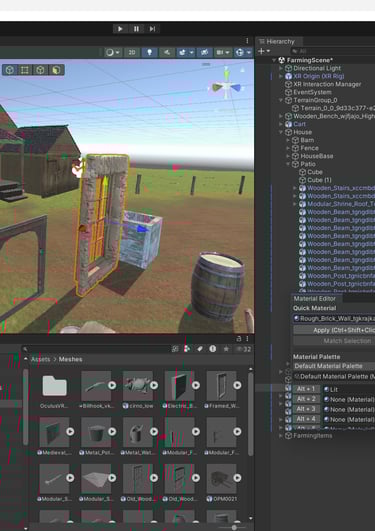Viewport: 375px width, 531px height.
Task: Pause the editor with the pause button
Action: tap(136, 29)
